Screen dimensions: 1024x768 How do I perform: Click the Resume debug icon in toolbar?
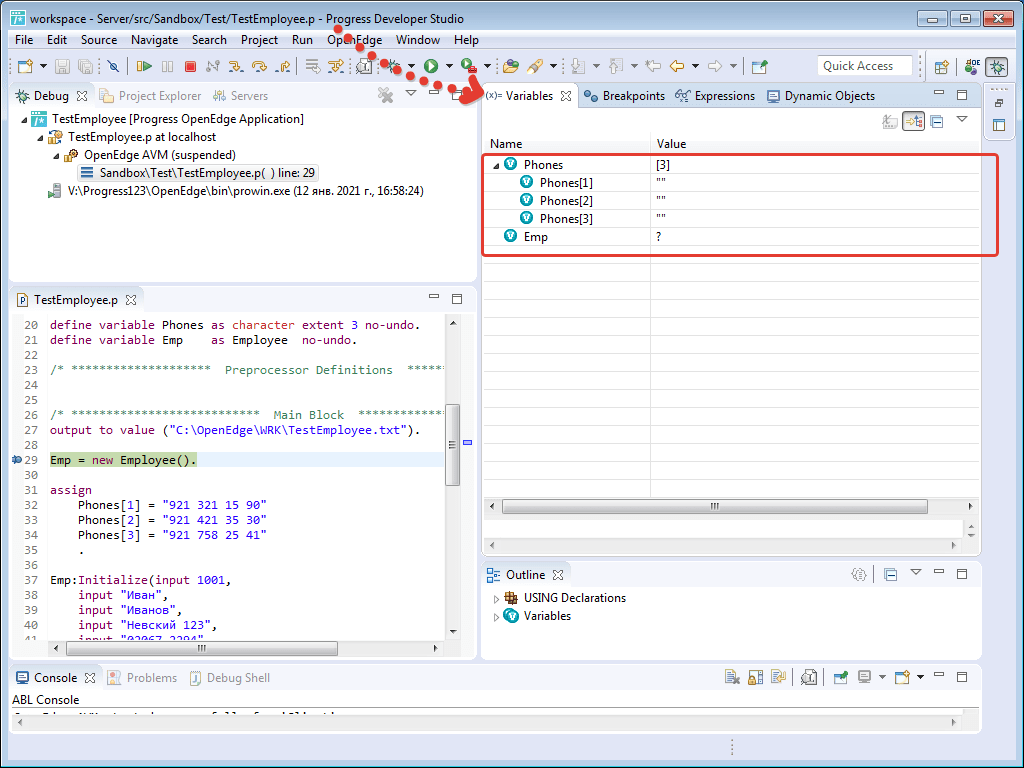tap(144, 66)
